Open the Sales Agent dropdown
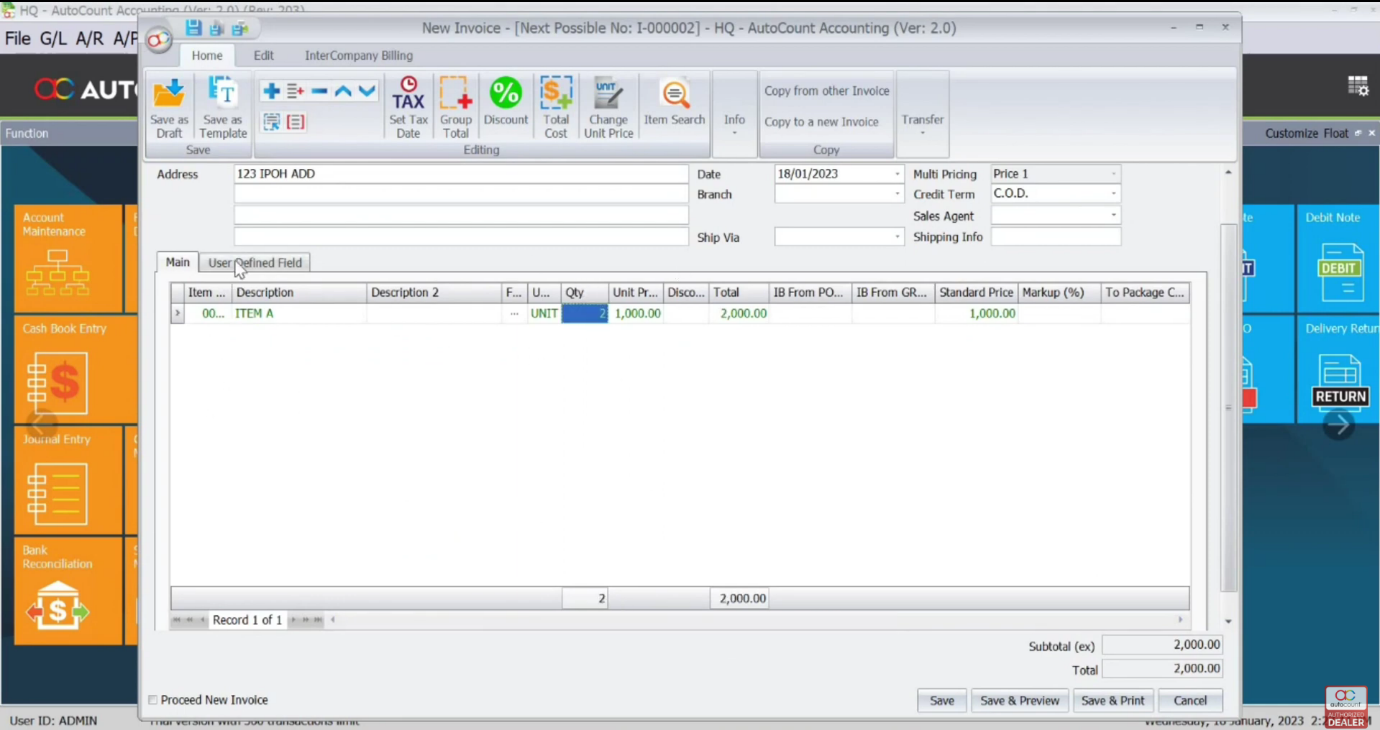This screenshot has height=730, width=1380. click(x=1112, y=216)
